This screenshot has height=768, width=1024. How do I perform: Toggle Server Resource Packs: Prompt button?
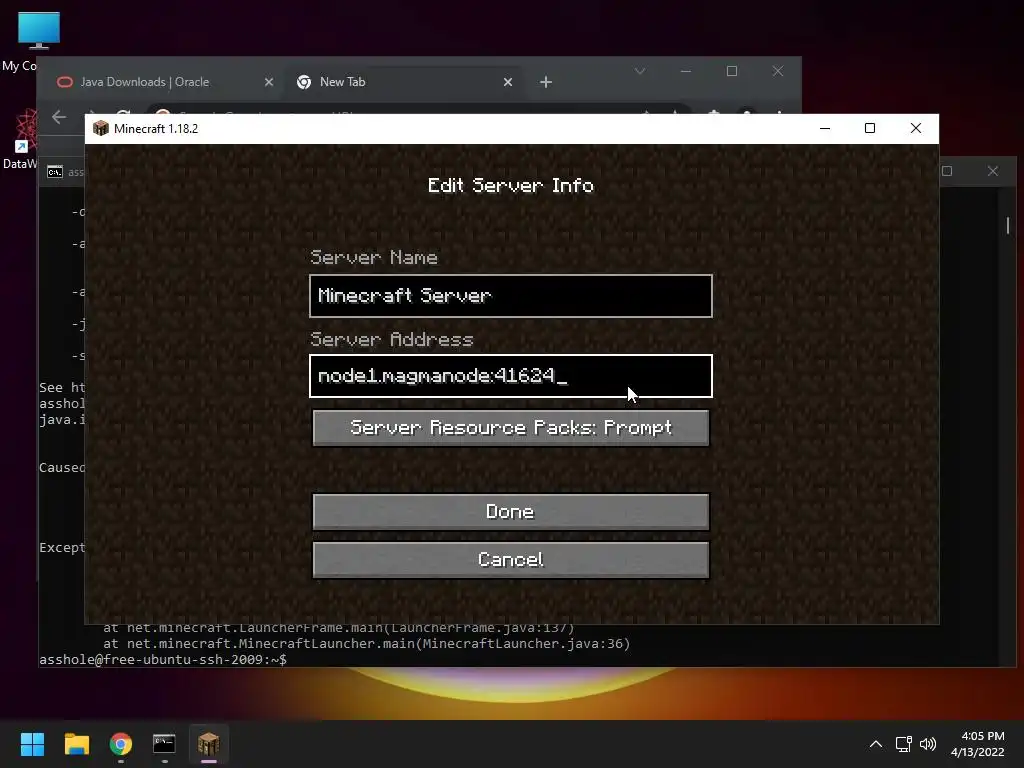[511, 428]
